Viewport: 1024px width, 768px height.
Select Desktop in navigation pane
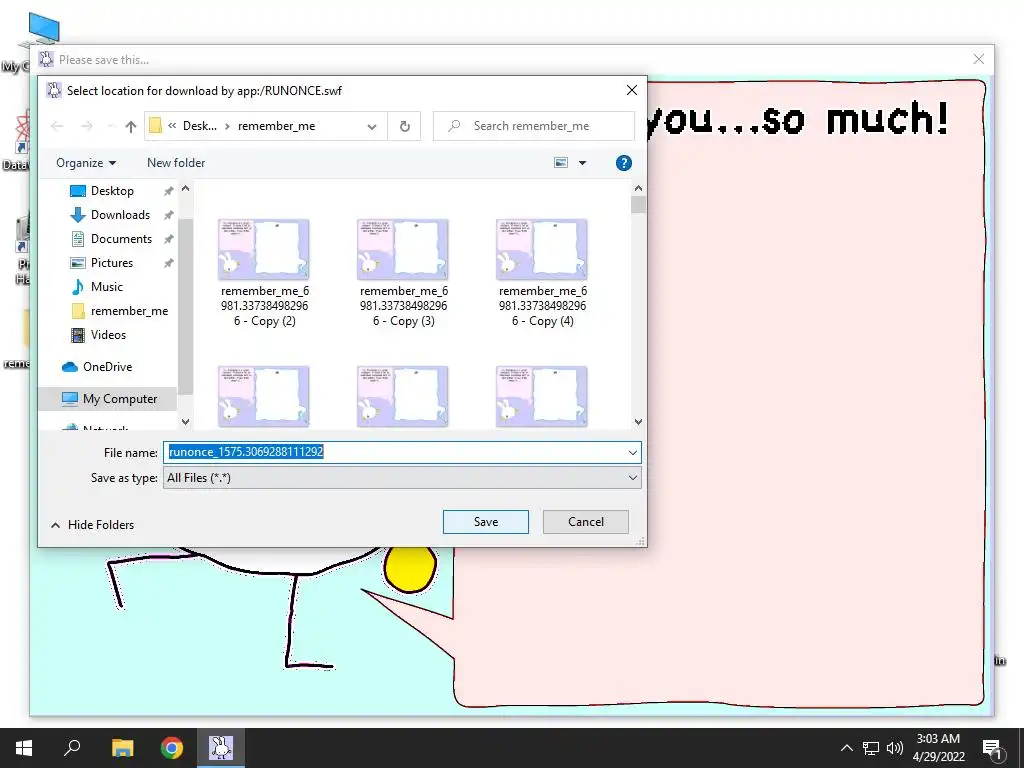tap(112, 191)
